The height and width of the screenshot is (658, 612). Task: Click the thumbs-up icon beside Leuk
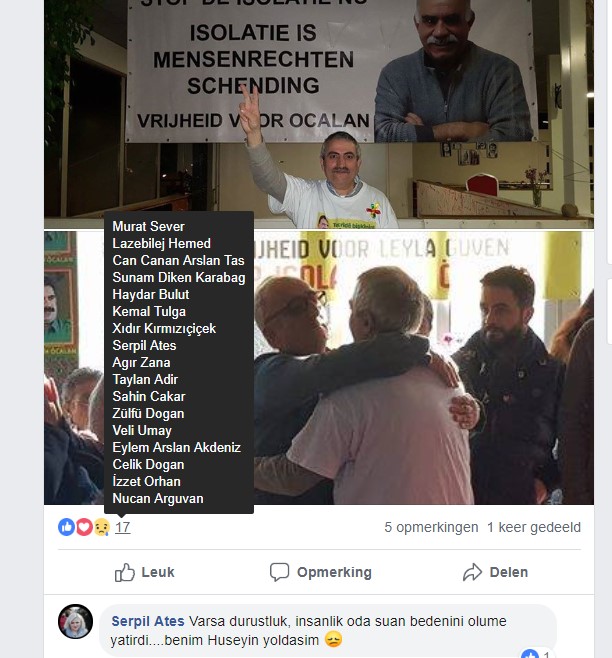(125, 572)
